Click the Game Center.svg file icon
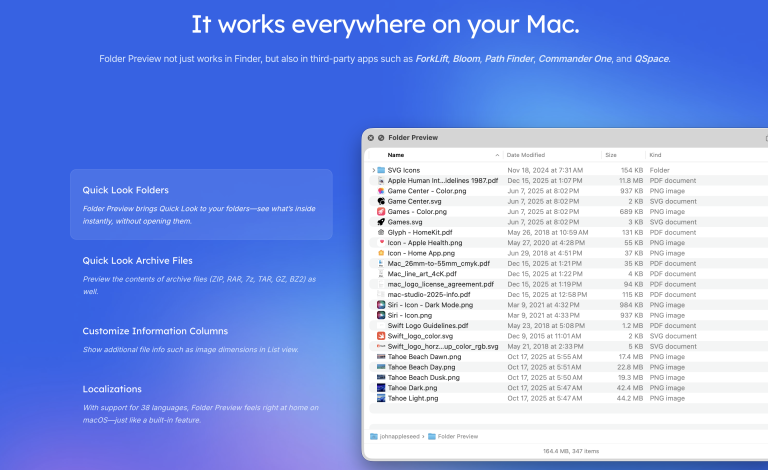 pyautogui.click(x=381, y=201)
